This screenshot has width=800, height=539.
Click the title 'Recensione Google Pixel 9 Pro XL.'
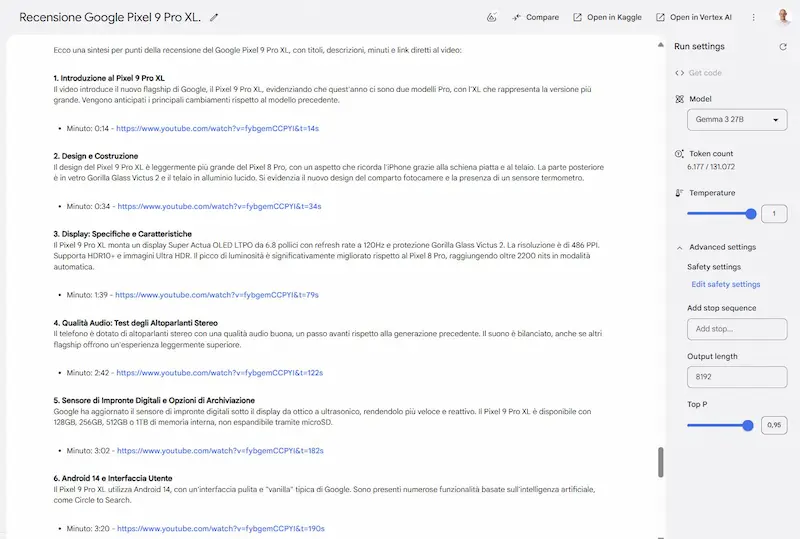110,17
